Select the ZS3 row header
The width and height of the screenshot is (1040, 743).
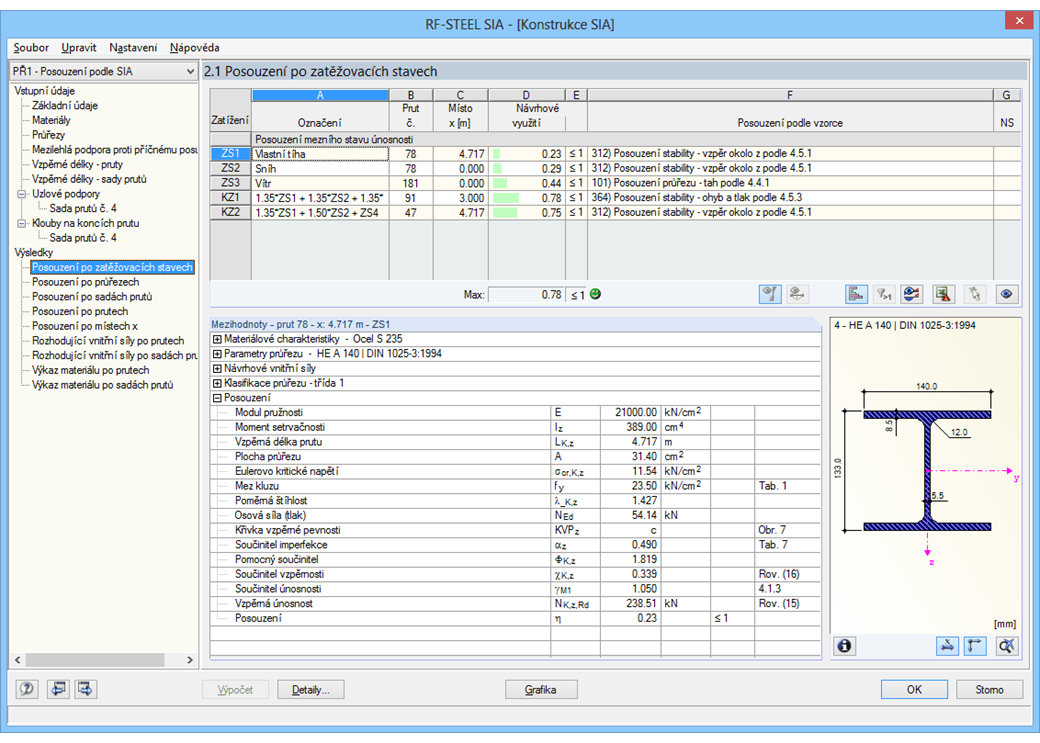pos(230,183)
